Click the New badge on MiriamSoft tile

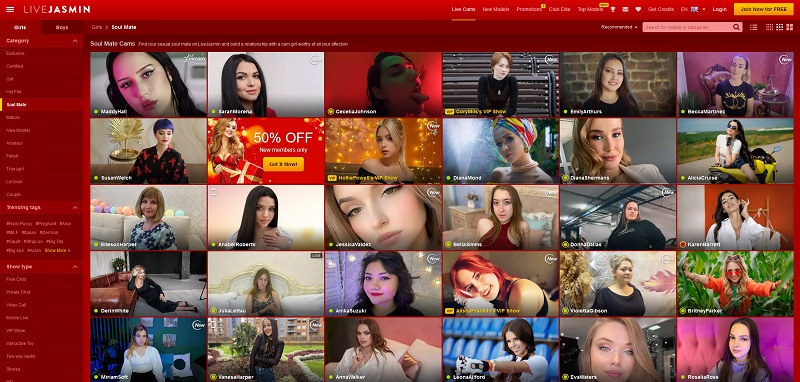[198, 325]
